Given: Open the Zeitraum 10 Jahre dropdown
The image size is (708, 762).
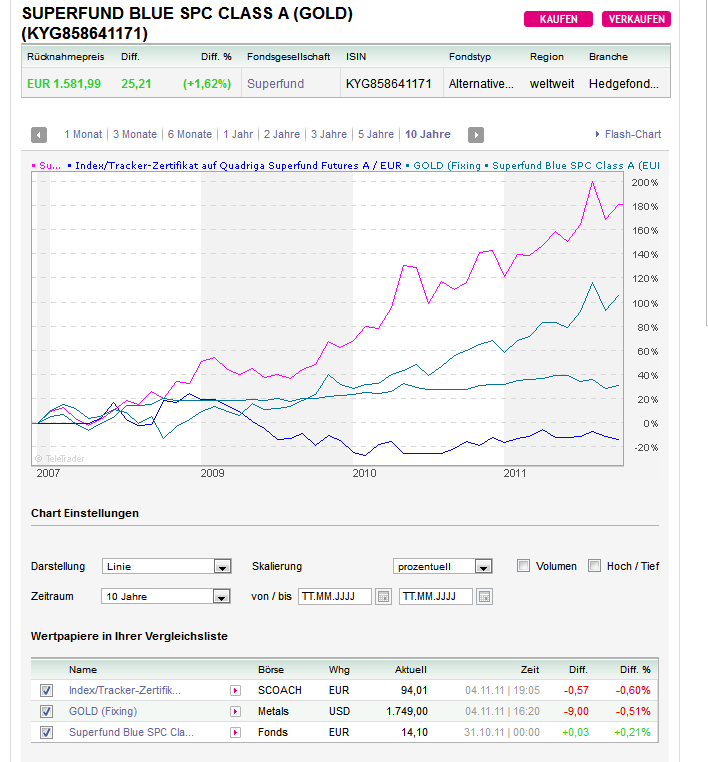Looking at the screenshot, I should 166,596.
